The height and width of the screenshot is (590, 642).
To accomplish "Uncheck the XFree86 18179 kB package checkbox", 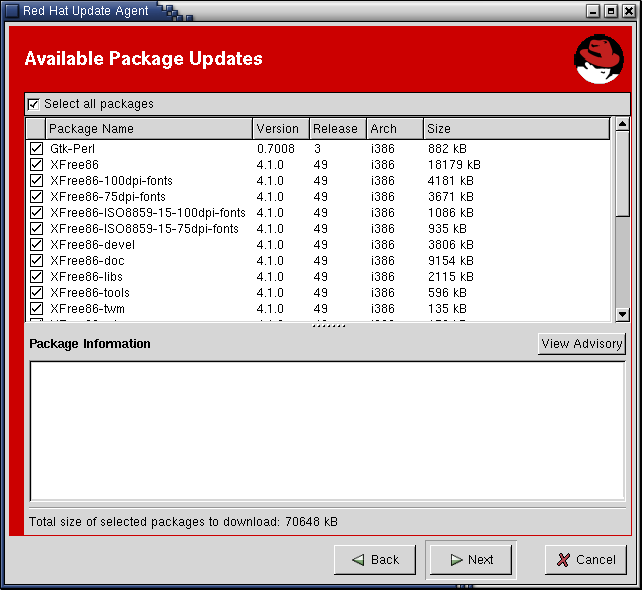I will [x=36, y=165].
